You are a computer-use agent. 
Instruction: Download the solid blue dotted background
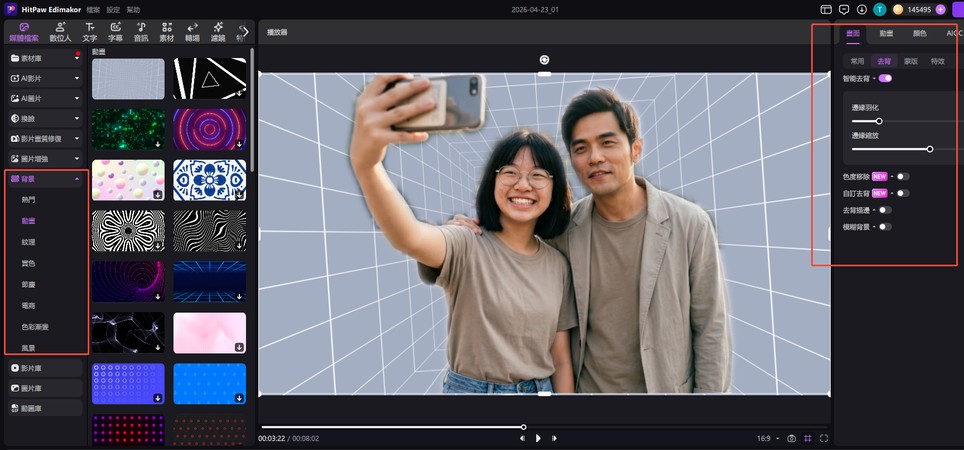tap(239, 398)
